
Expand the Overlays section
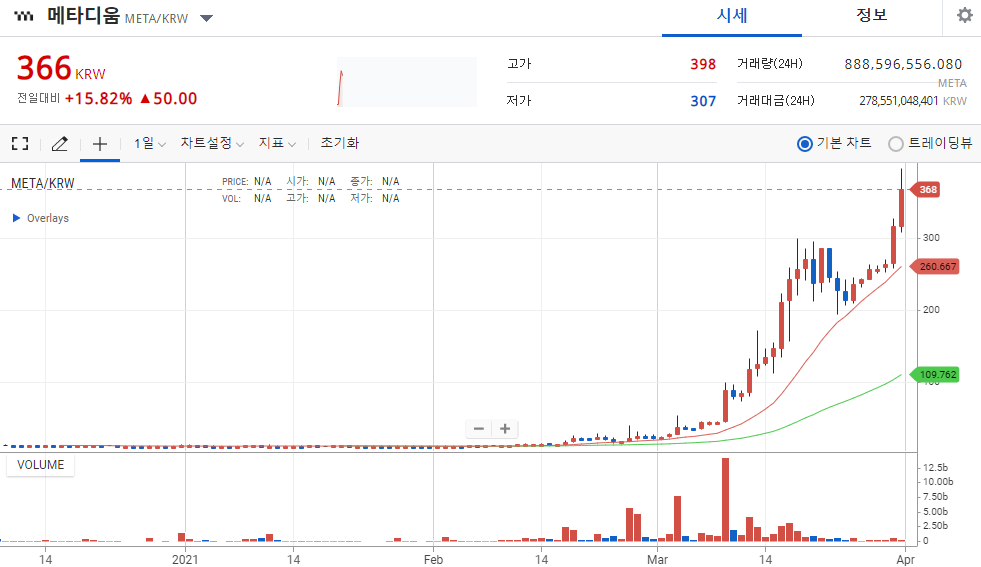[x=41, y=218]
